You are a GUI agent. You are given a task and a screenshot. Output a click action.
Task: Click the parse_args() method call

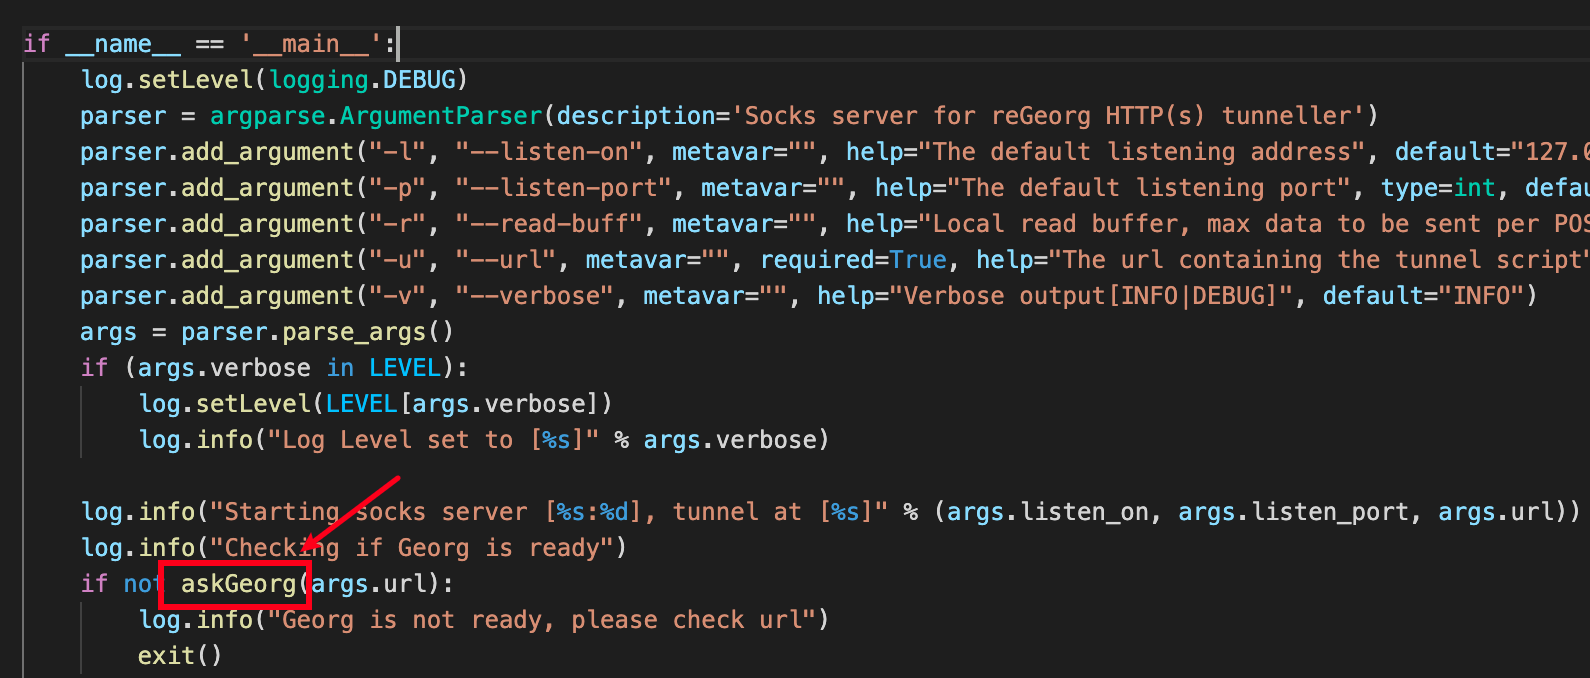[x=367, y=332]
